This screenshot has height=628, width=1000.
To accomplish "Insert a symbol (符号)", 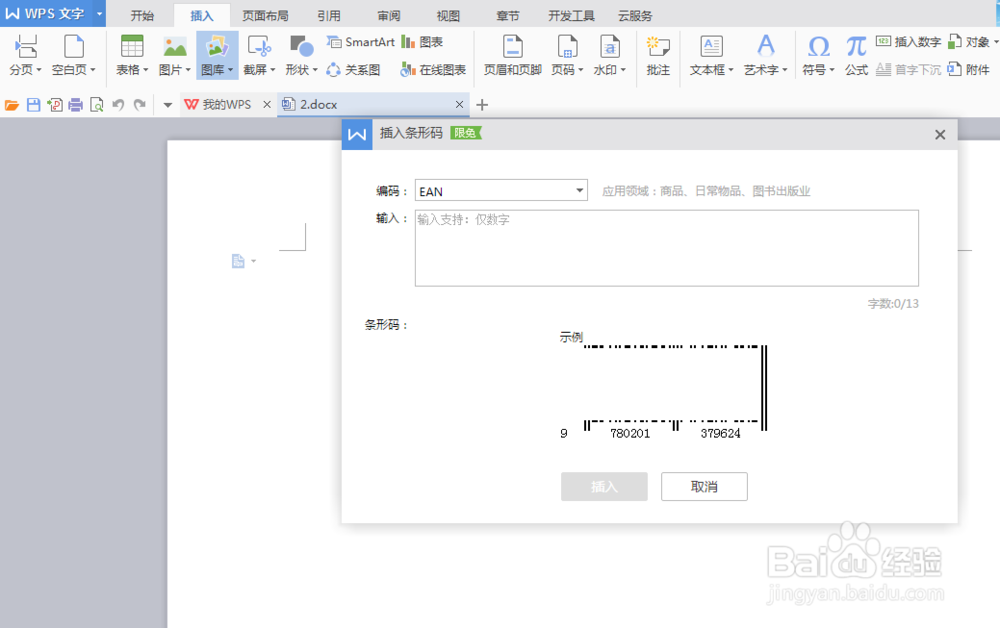I will point(818,55).
